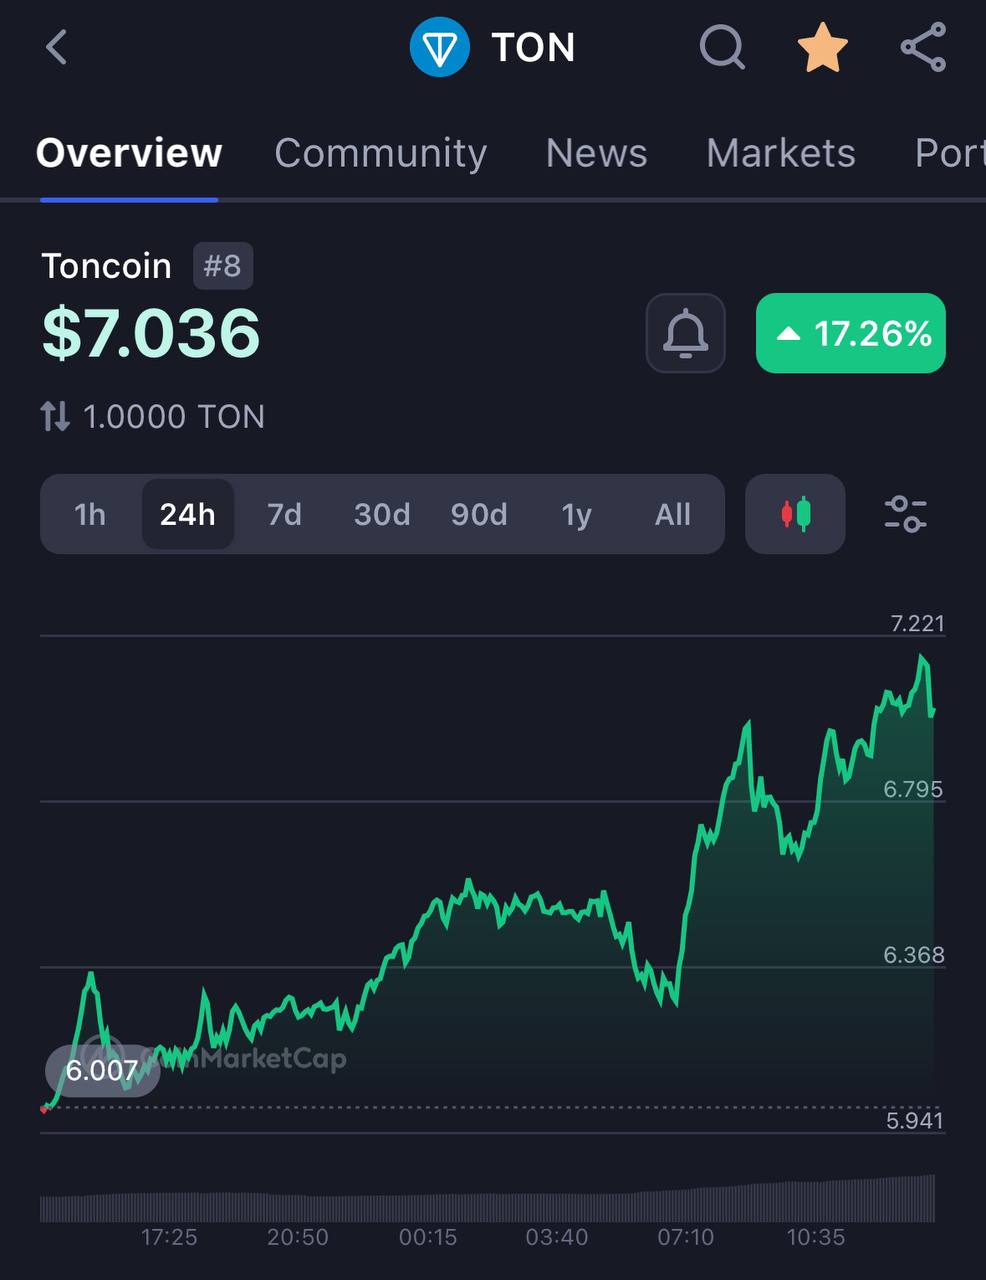Show the All time chart range
Viewport: 986px width, 1280px height.
click(673, 514)
